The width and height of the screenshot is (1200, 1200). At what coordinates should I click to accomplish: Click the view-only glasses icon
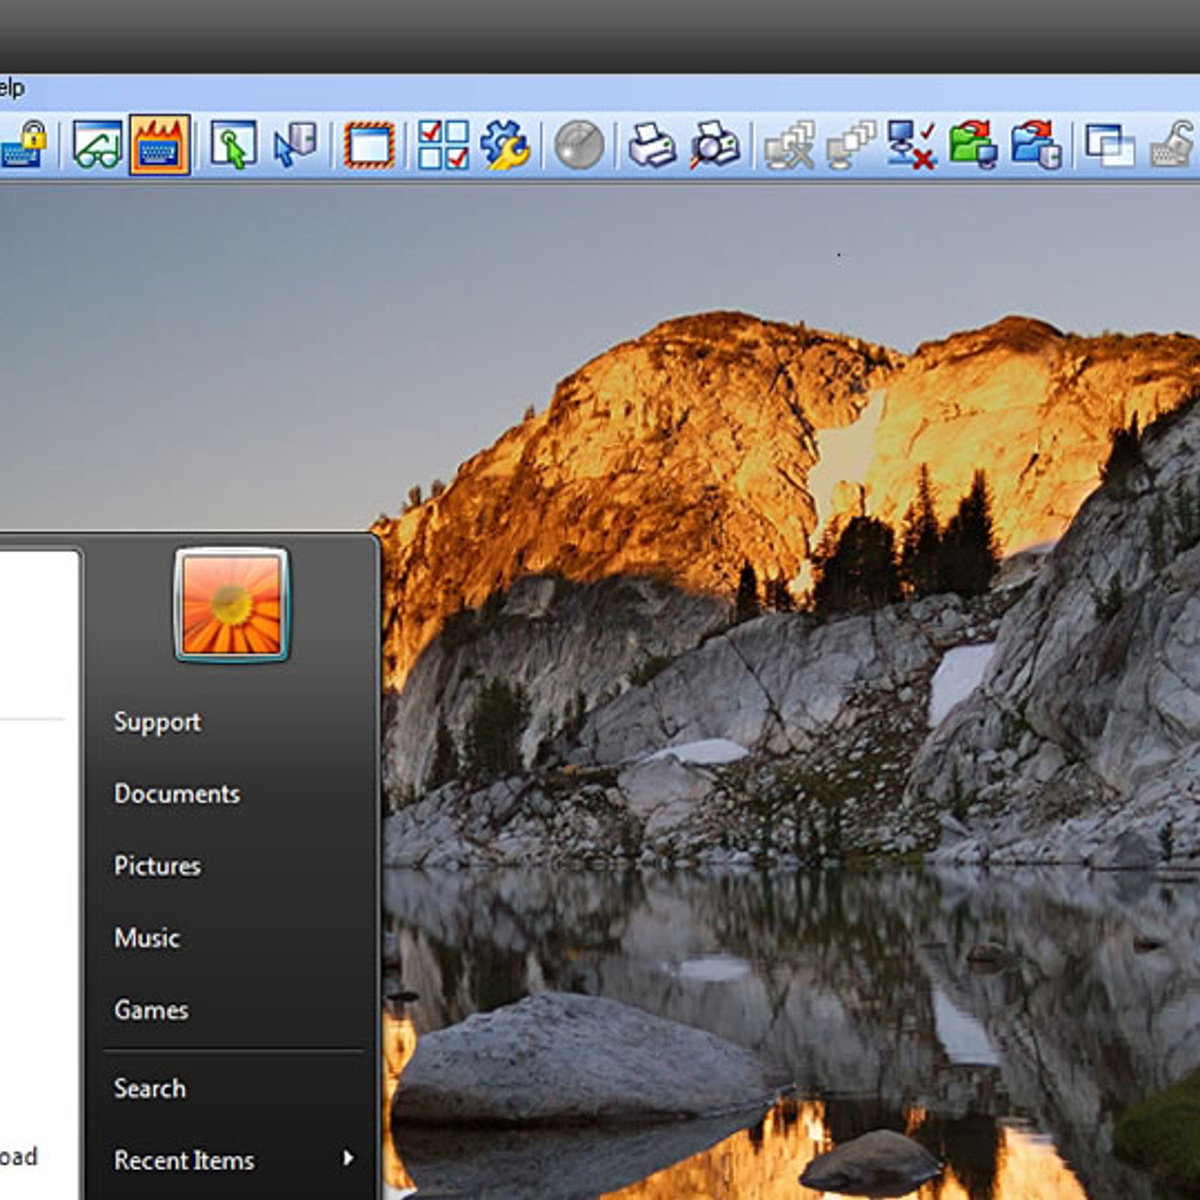click(x=97, y=146)
